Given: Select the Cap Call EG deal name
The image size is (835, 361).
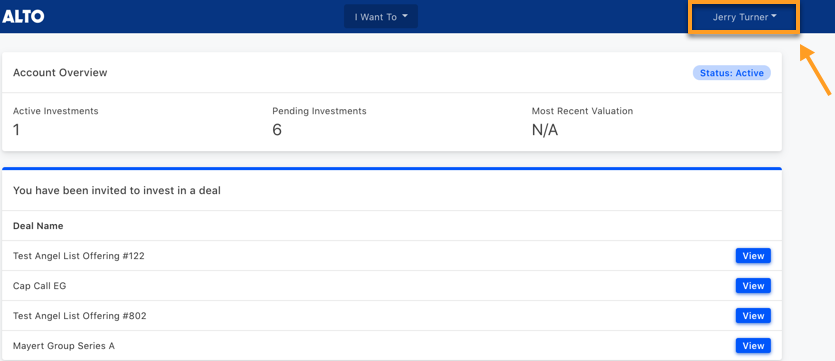Looking at the screenshot, I should pos(39,286).
